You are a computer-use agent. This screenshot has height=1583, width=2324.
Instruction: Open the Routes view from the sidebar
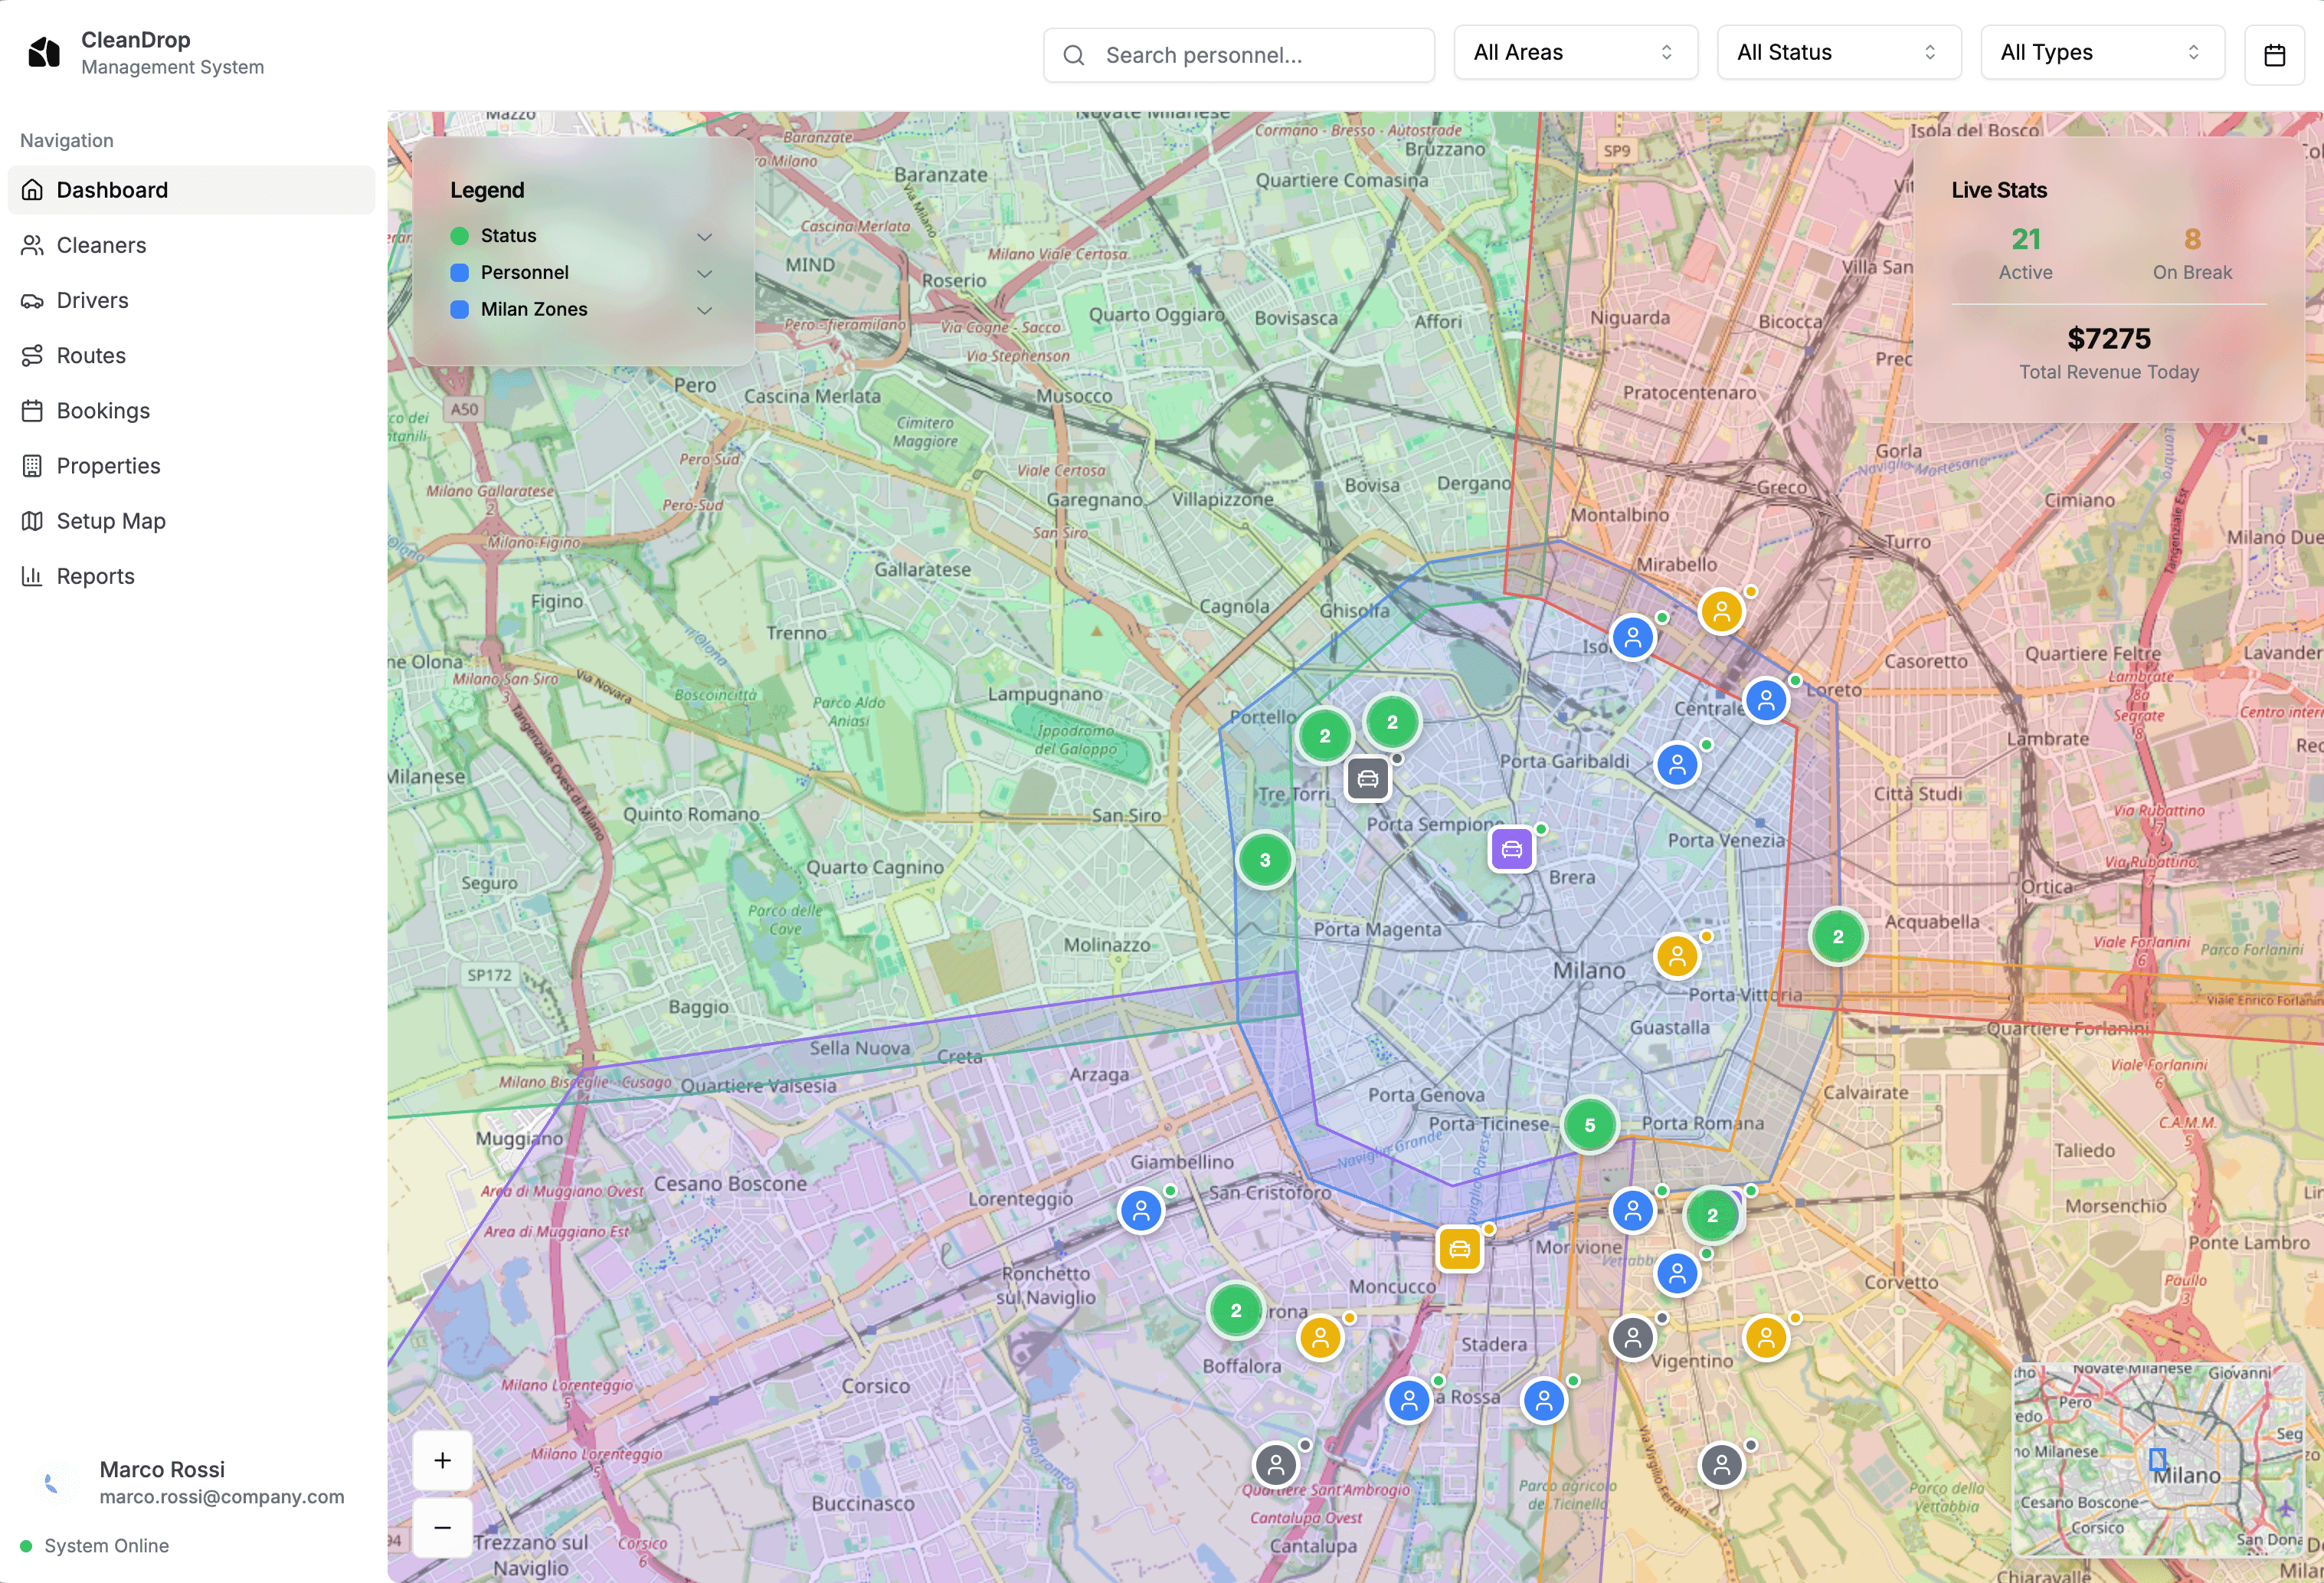[x=90, y=355]
